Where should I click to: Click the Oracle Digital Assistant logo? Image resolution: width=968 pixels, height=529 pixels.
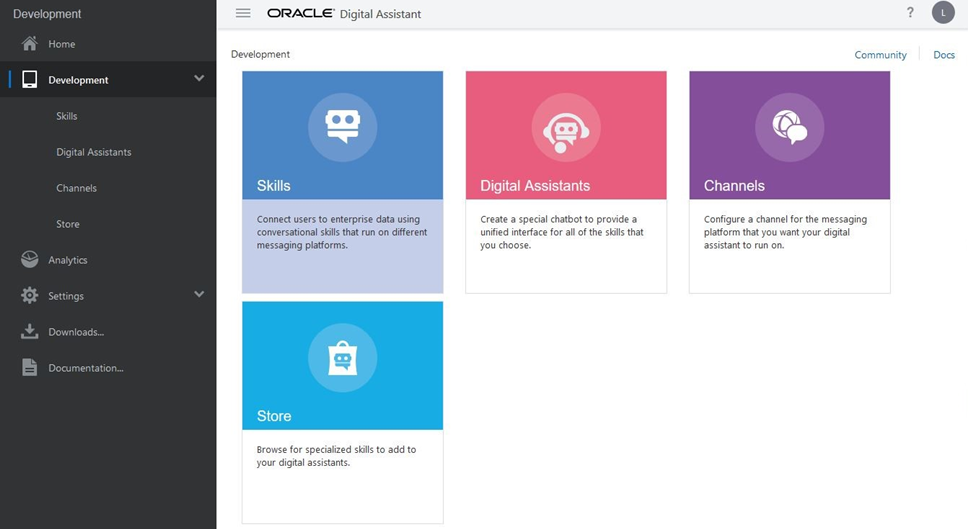(344, 14)
